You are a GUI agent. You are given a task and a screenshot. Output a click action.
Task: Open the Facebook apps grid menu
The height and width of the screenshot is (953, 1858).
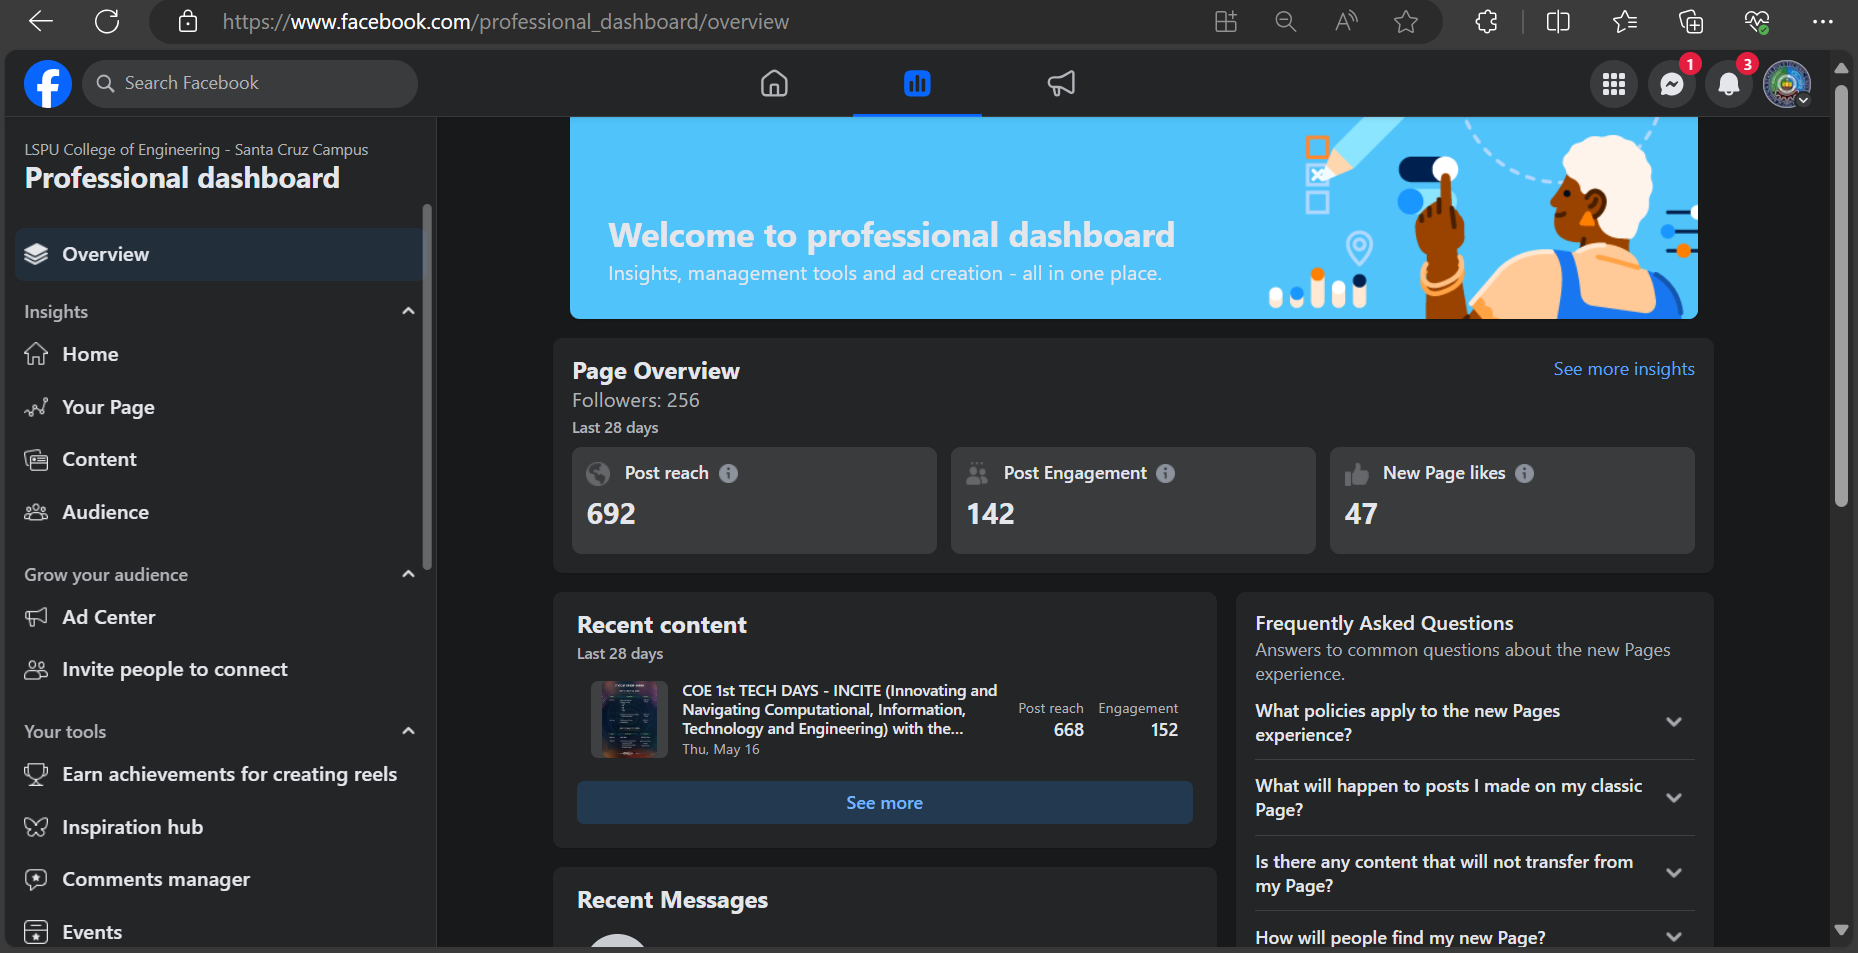pos(1613,85)
